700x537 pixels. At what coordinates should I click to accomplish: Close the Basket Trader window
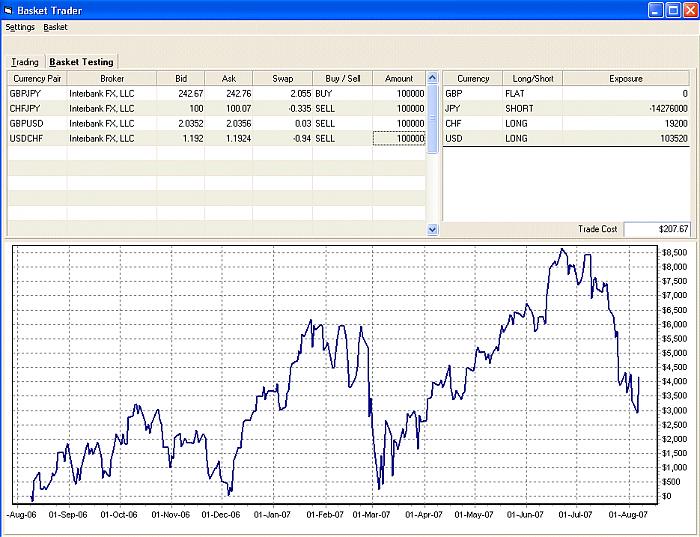coord(690,10)
